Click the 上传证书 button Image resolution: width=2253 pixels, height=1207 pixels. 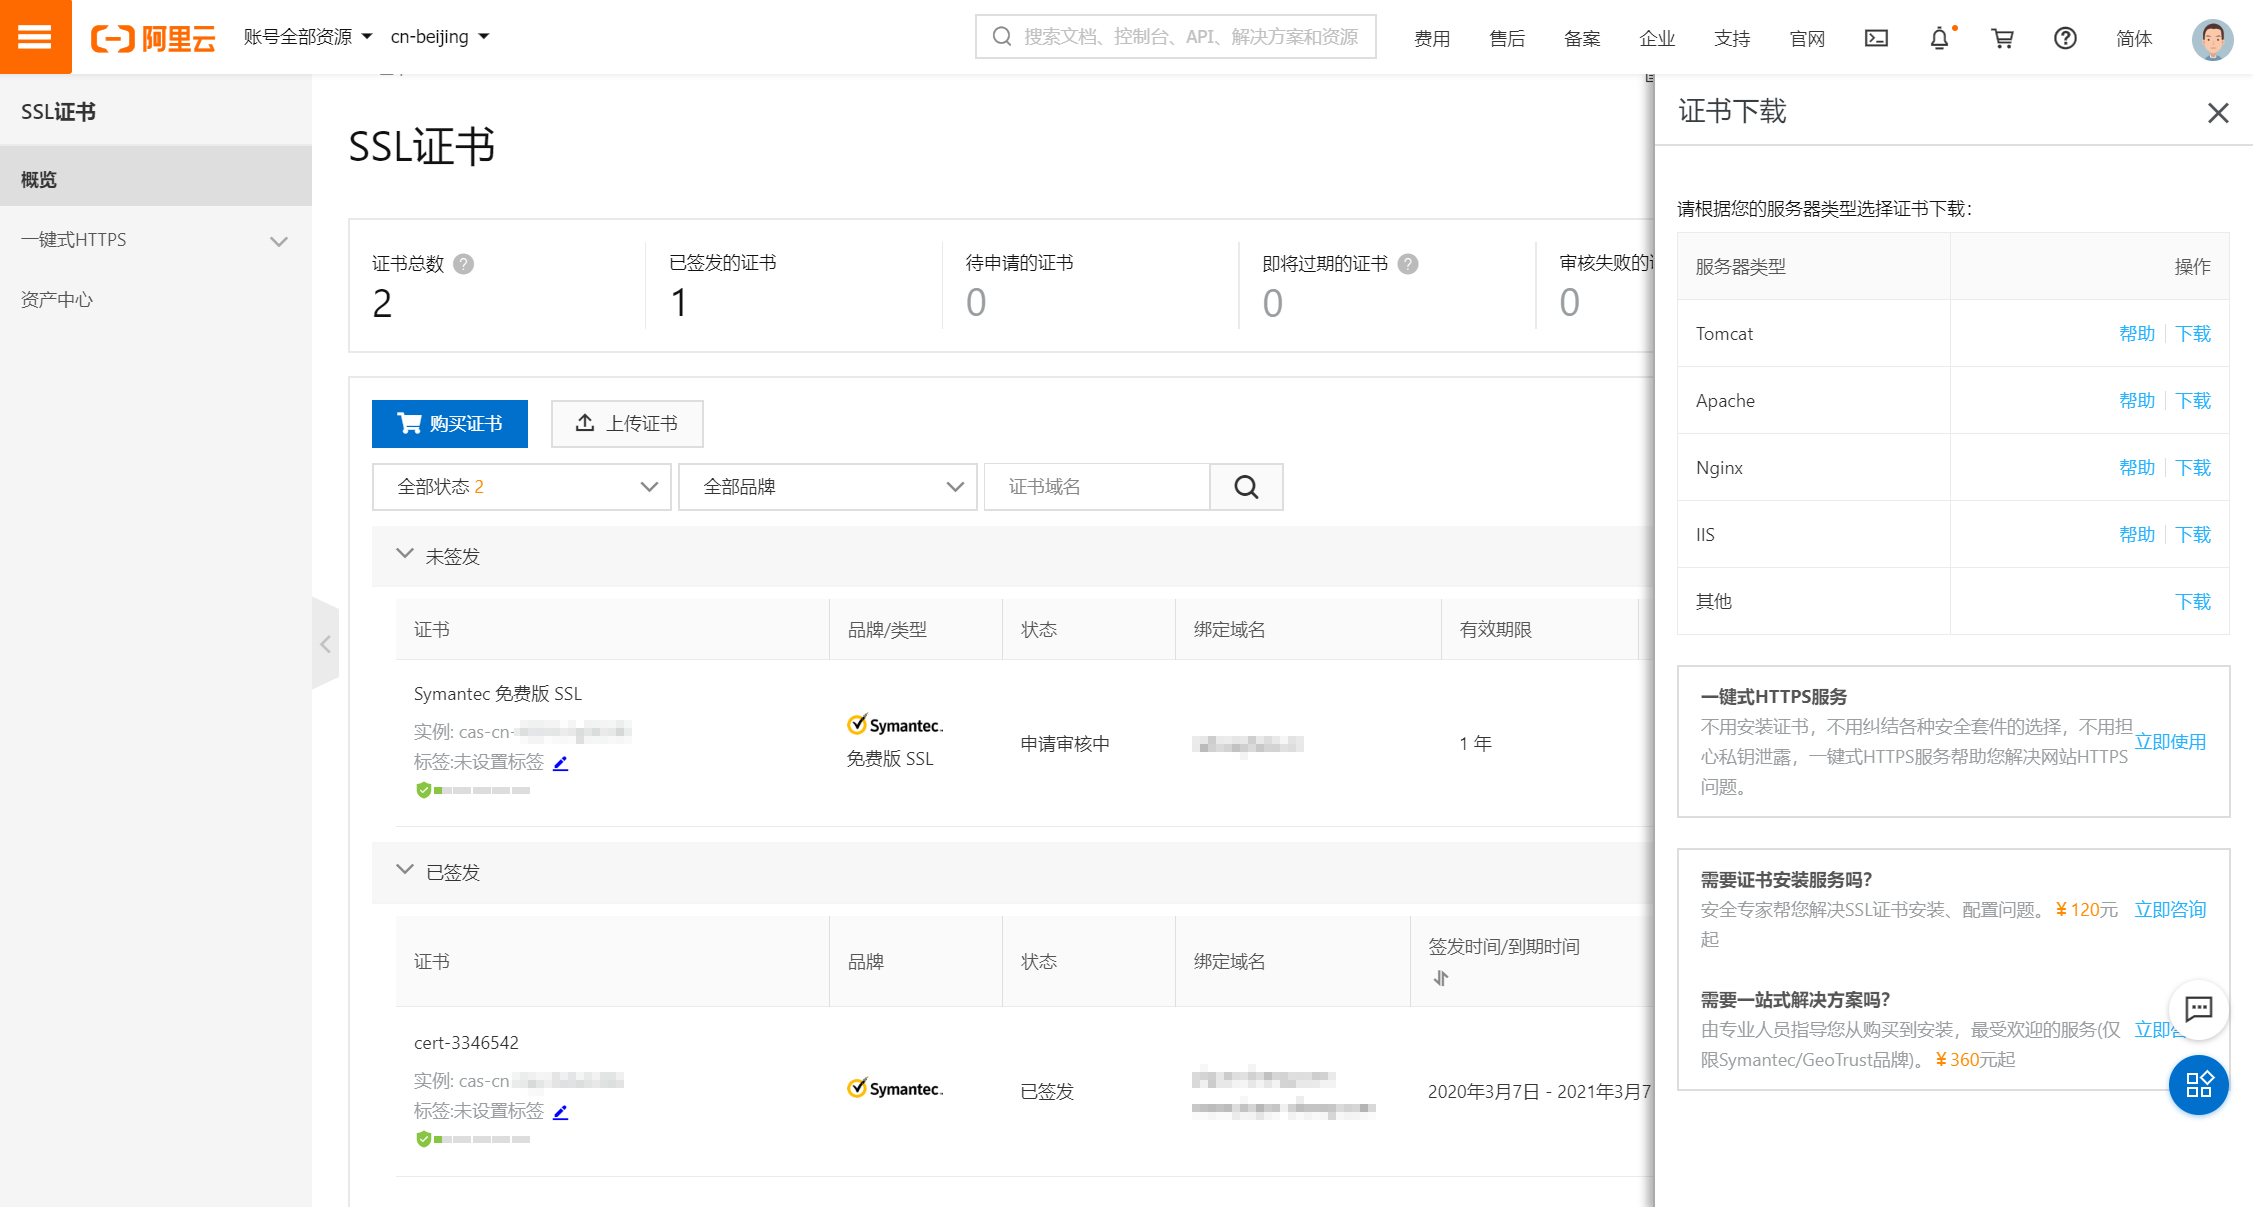[627, 424]
